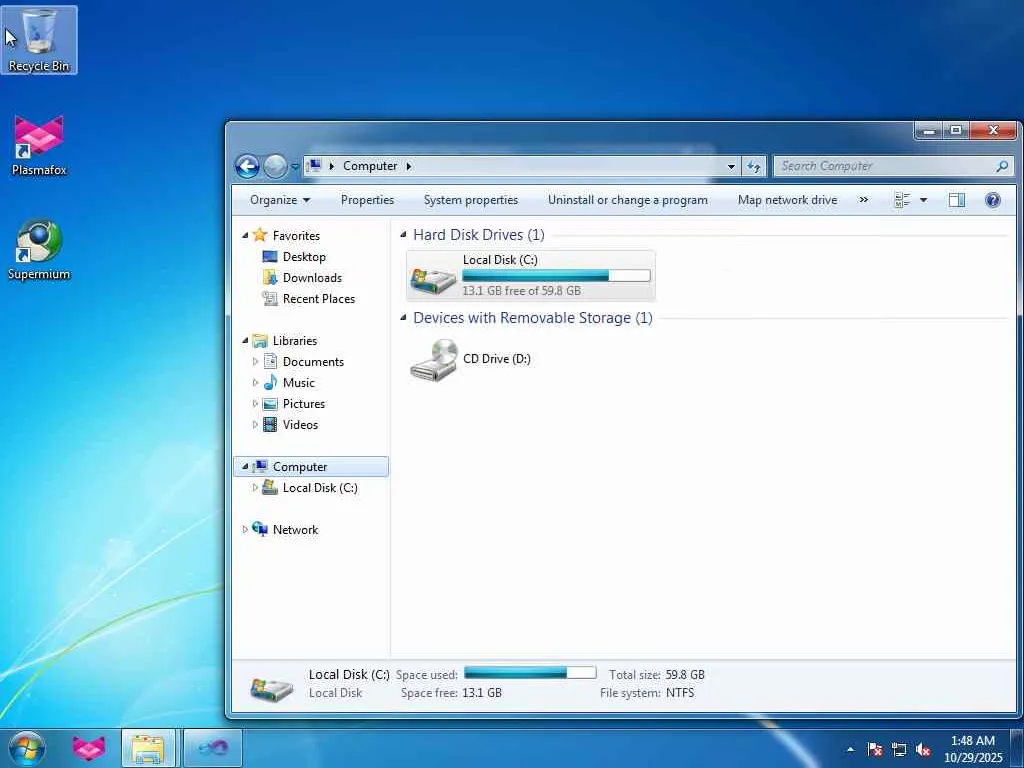1024x768 pixels.
Task: Show more toolbar commands chevron
Action: click(x=863, y=200)
